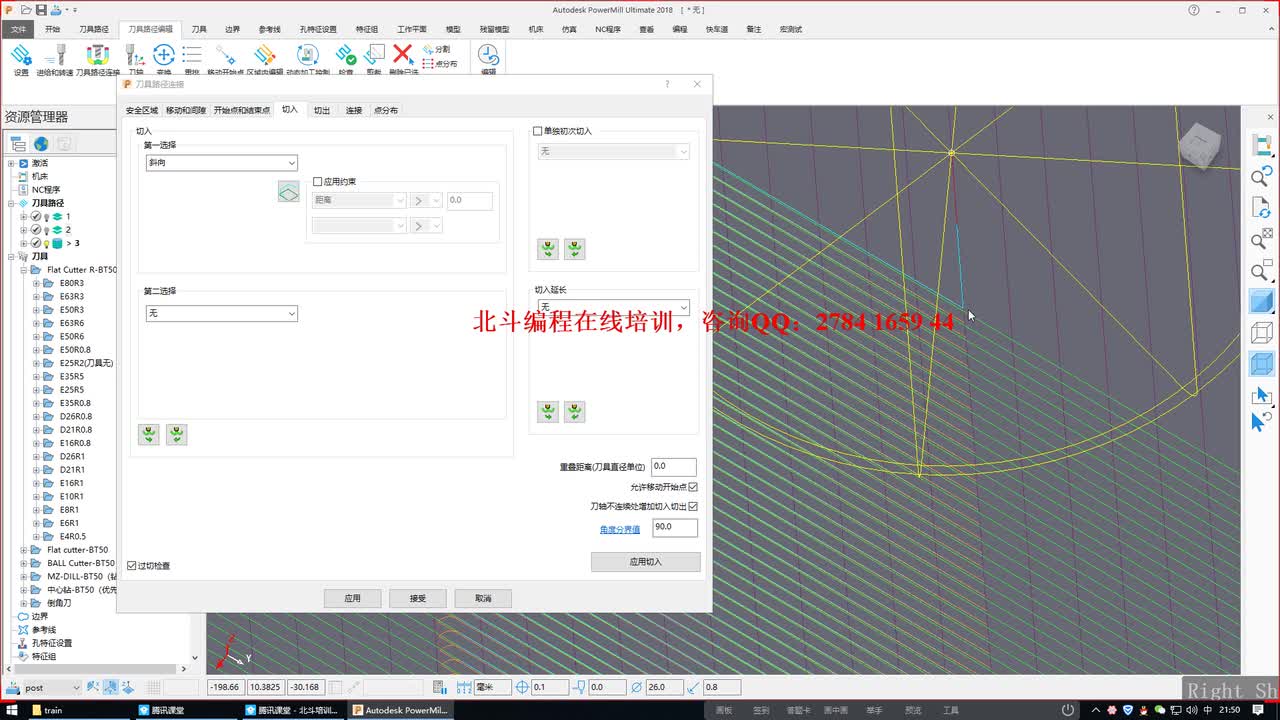
Task: Toggle the light bulb on toolpath 3
Action: click(46, 243)
